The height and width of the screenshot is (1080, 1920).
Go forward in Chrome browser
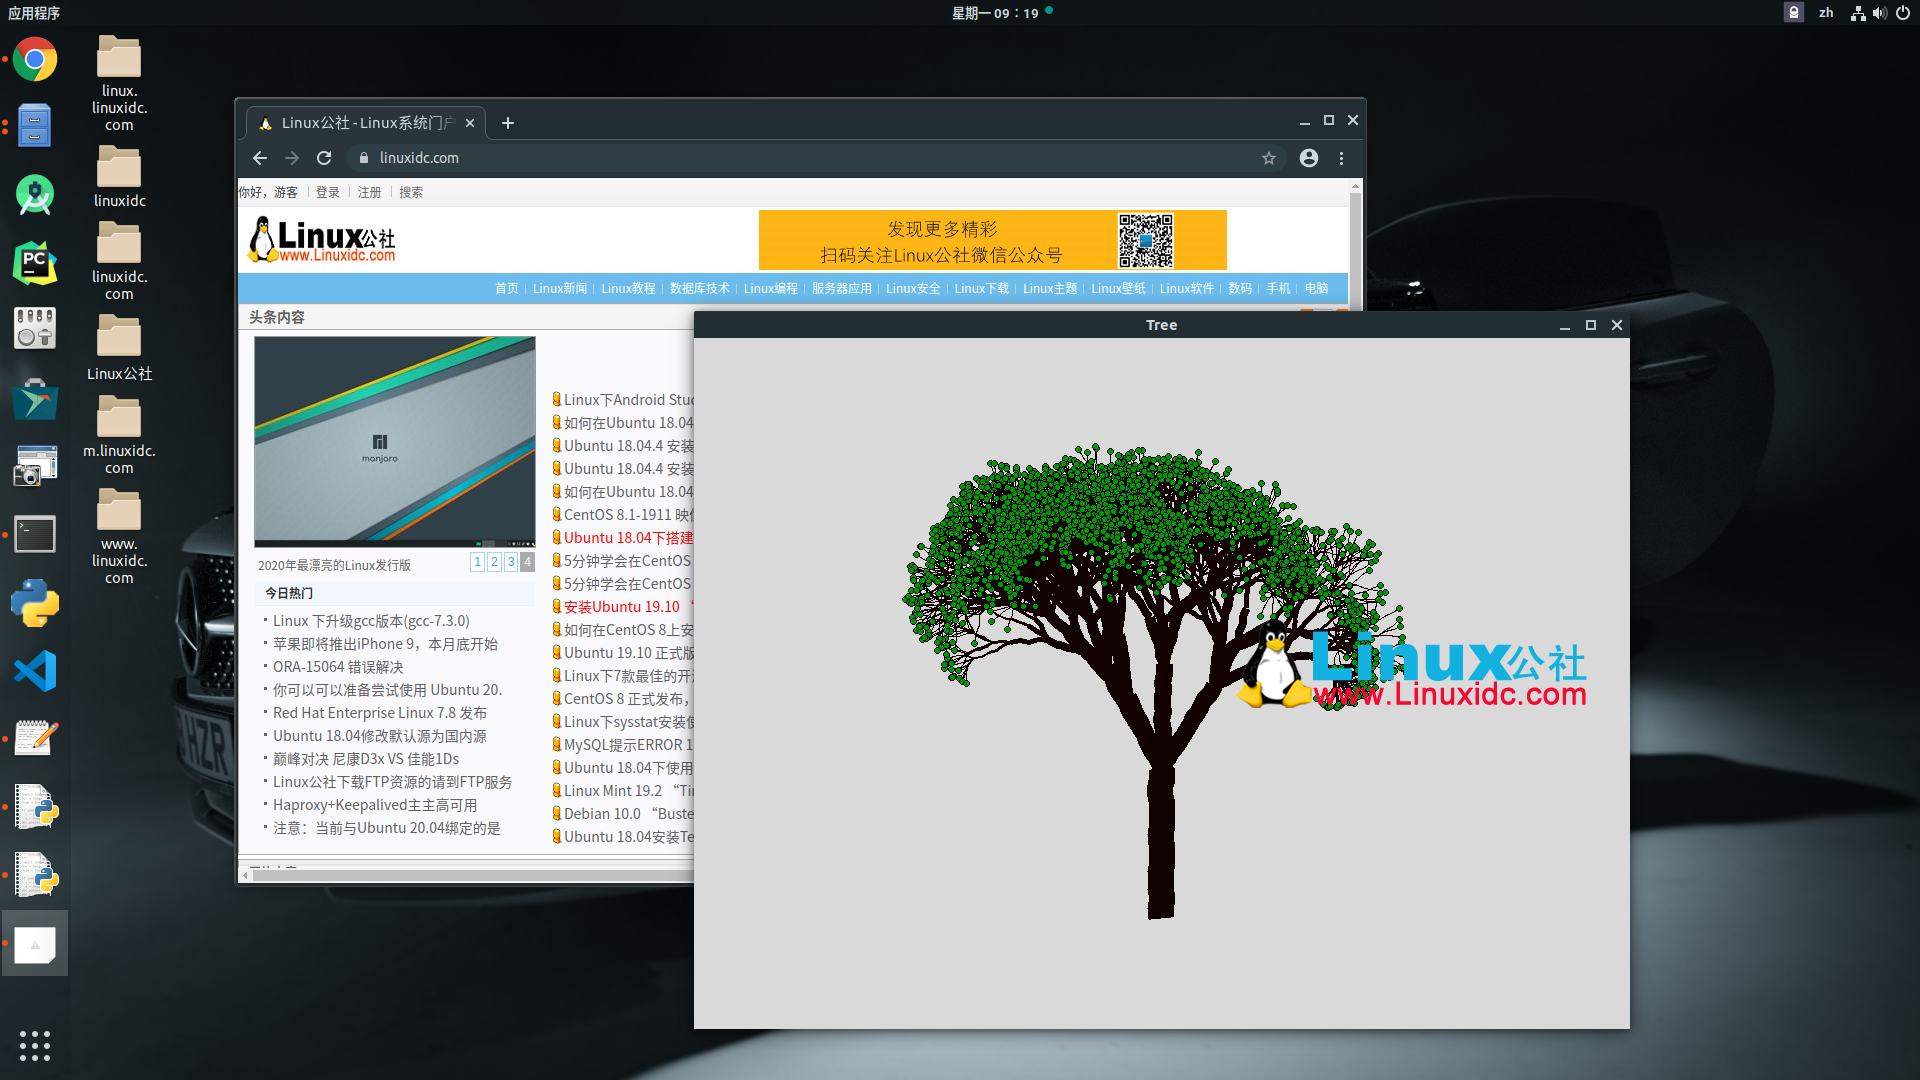[x=292, y=158]
